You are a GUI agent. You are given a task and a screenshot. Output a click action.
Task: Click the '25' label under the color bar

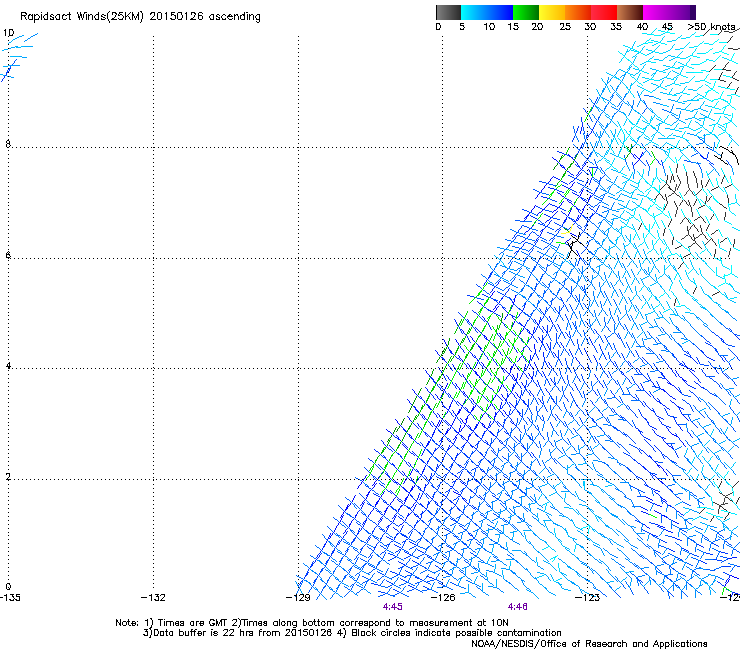tap(565, 27)
